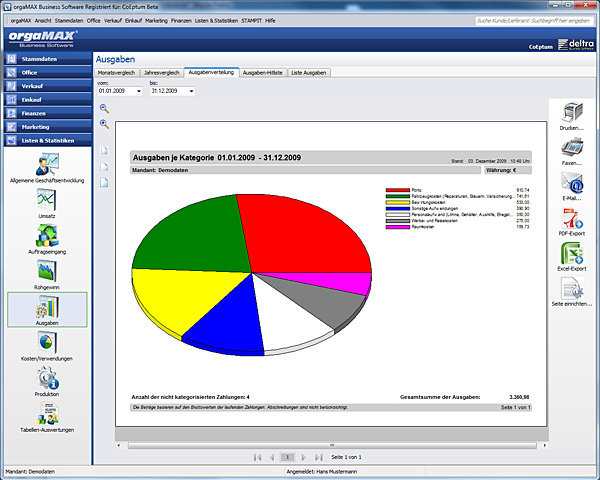Go to next page arrow
This screenshot has width=600, height=480.
pos(304,457)
